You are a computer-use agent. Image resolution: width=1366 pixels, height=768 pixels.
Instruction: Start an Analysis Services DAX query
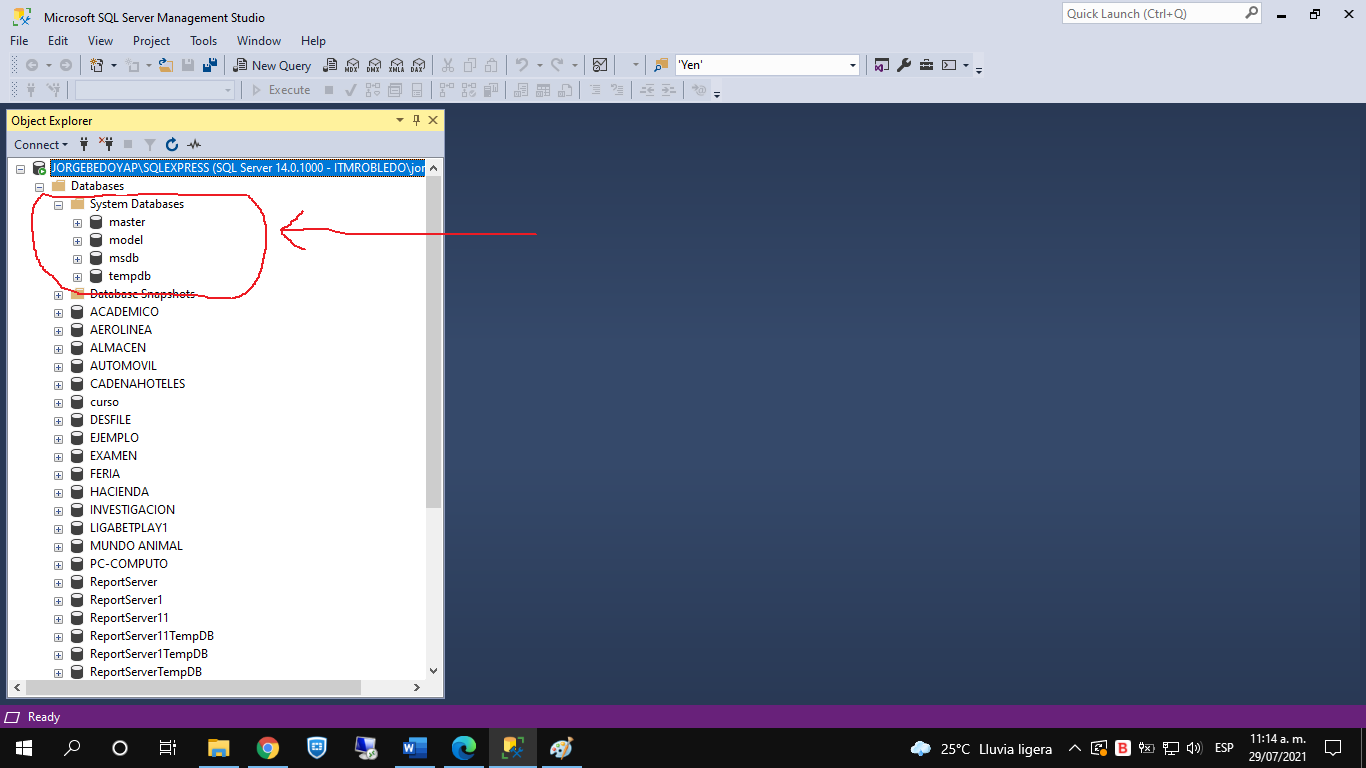(x=418, y=65)
